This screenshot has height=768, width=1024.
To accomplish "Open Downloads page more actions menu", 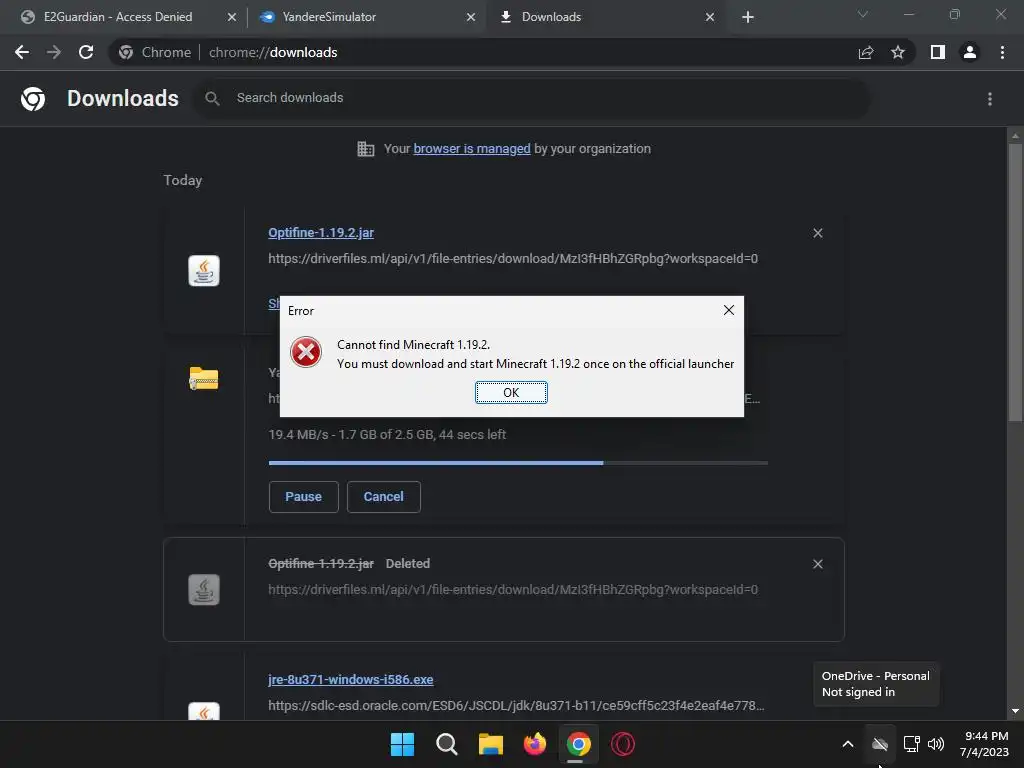I will click(990, 99).
